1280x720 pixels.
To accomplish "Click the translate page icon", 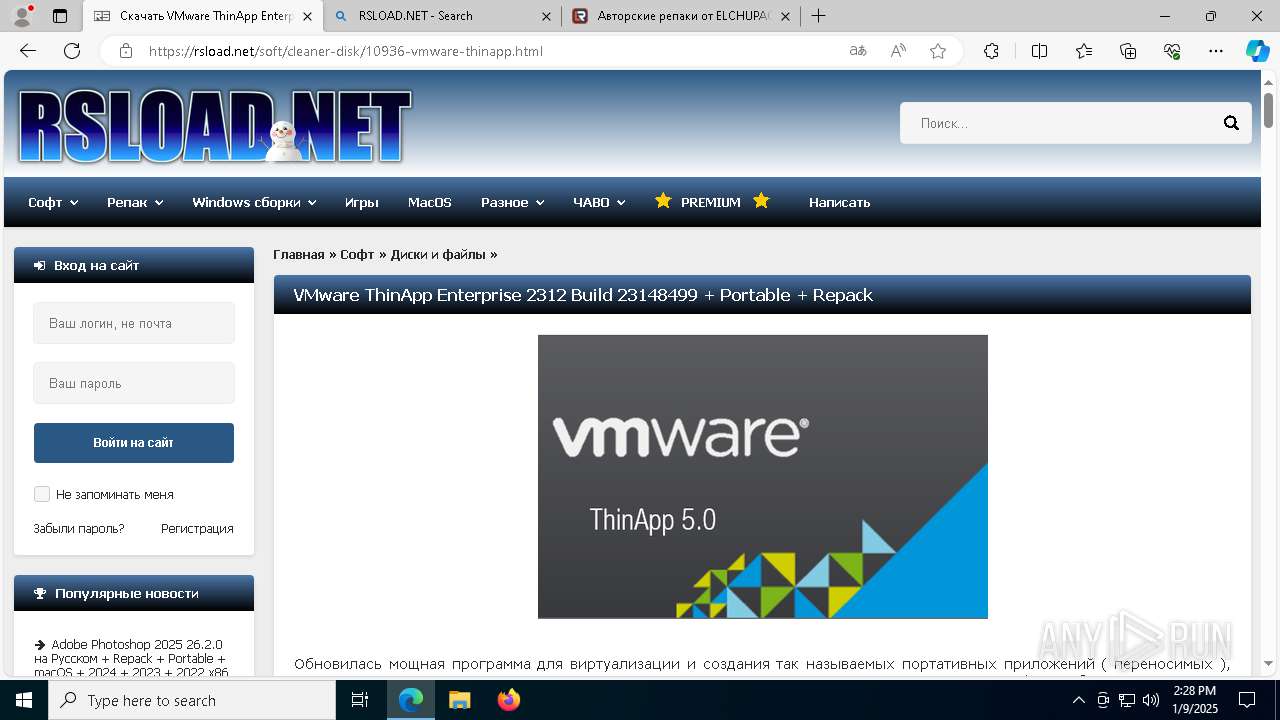I will (858, 51).
